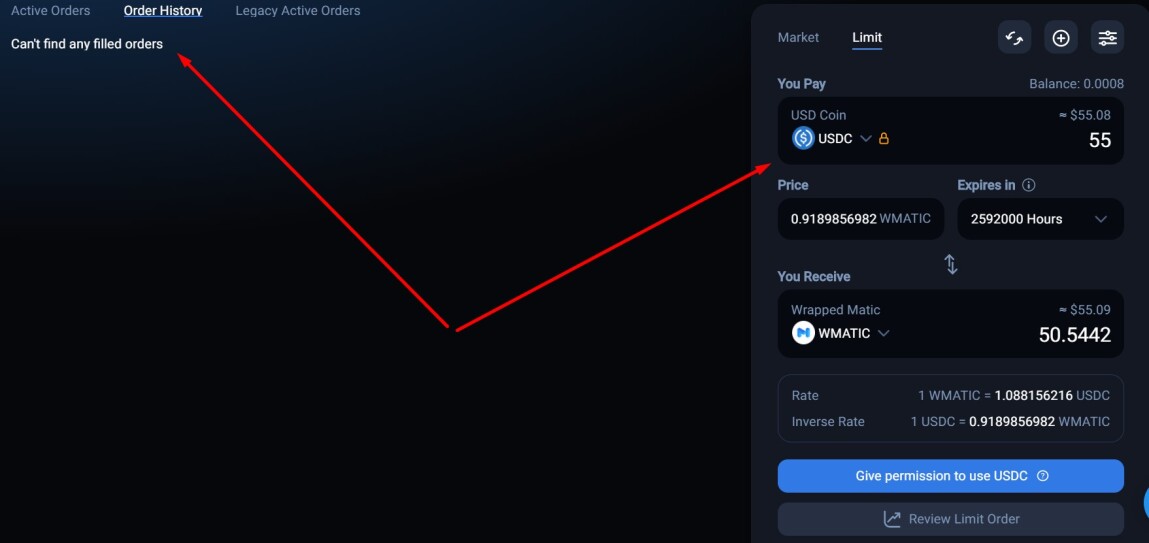
Task: Click the Price input field
Action: [x=860, y=218]
